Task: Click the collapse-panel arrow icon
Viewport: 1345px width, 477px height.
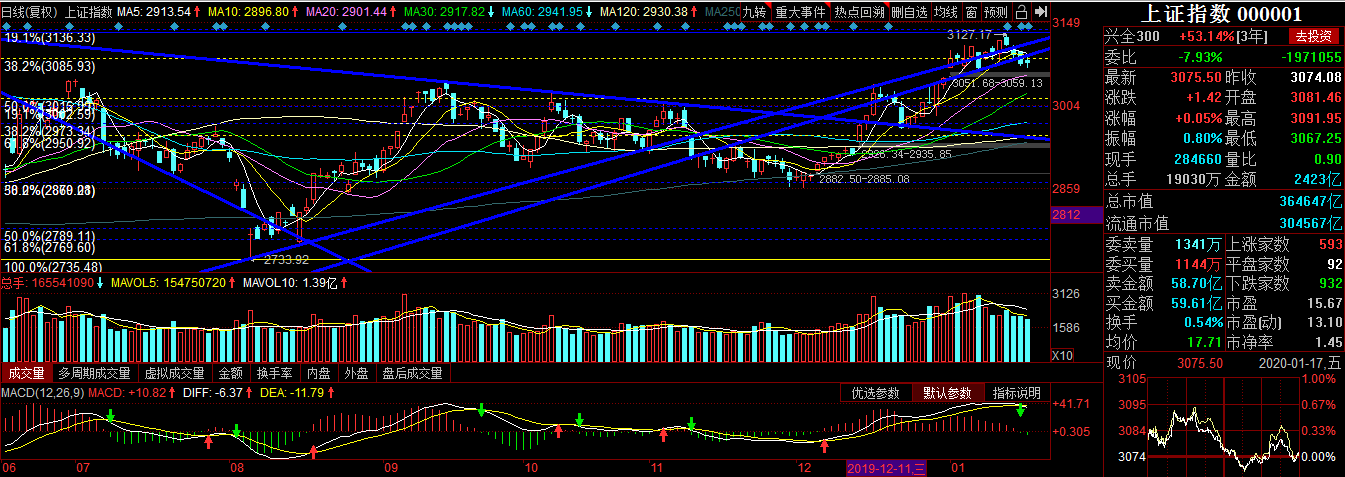Action: tap(1041, 12)
